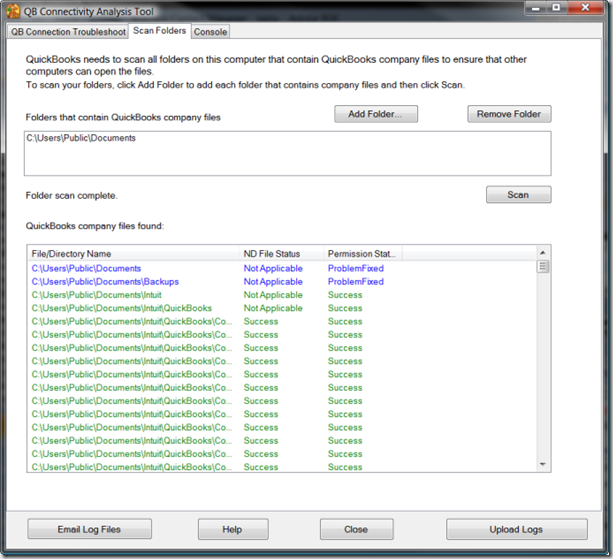The width and height of the screenshot is (613, 559).
Task: Select the Scan Folders tab
Action: [x=160, y=30]
